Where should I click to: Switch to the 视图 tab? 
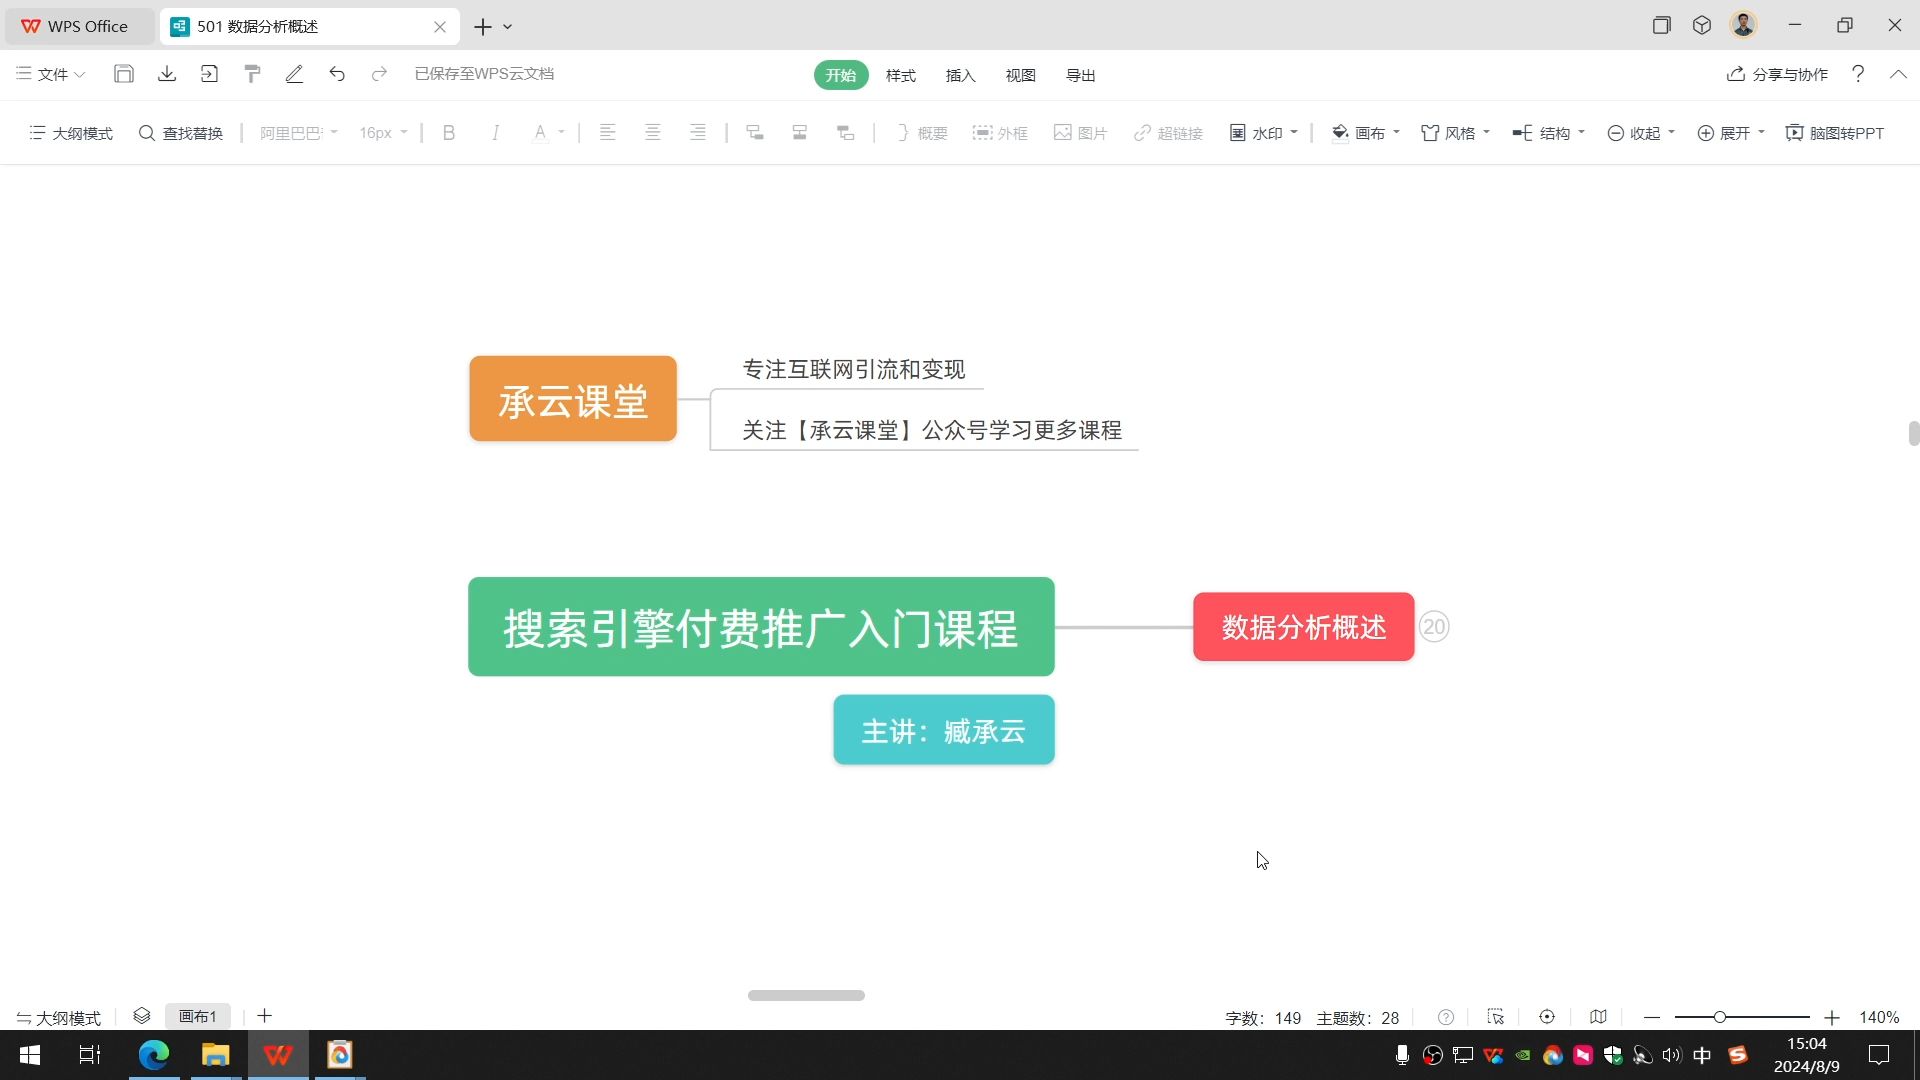1021,75
